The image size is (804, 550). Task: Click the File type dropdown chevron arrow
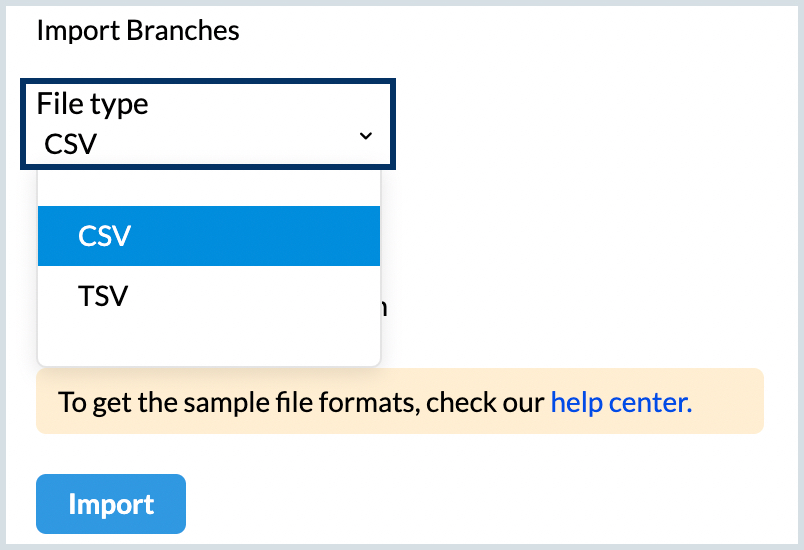[x=366, y=136]
